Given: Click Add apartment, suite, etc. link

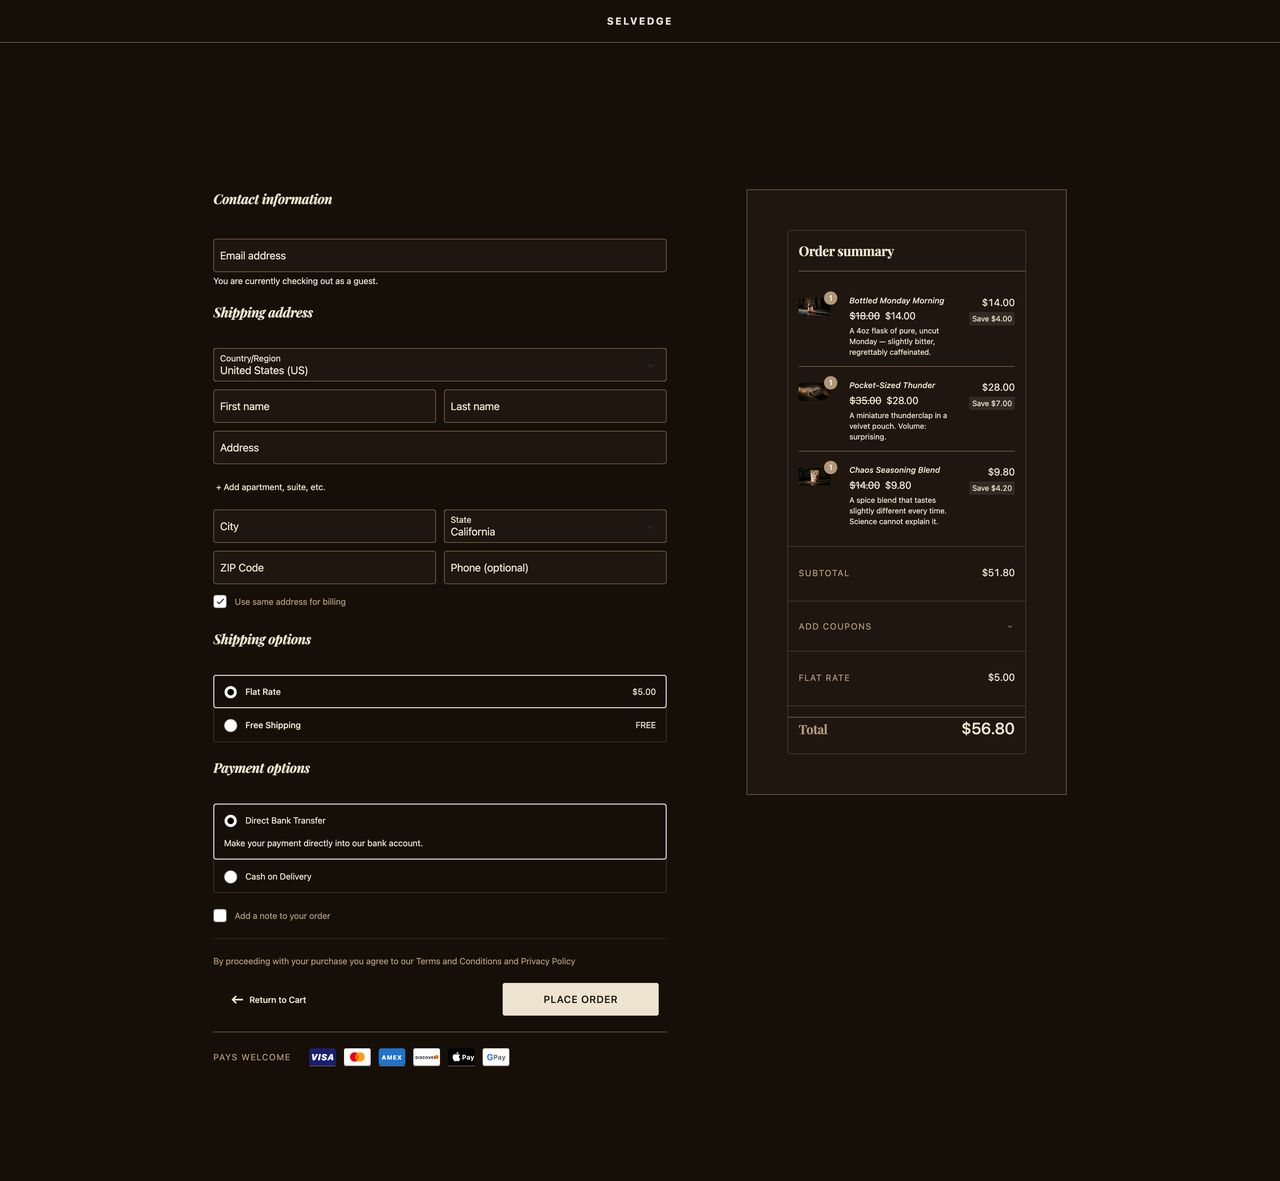Looking at the screenshot, I should click(x=271, y=488).
